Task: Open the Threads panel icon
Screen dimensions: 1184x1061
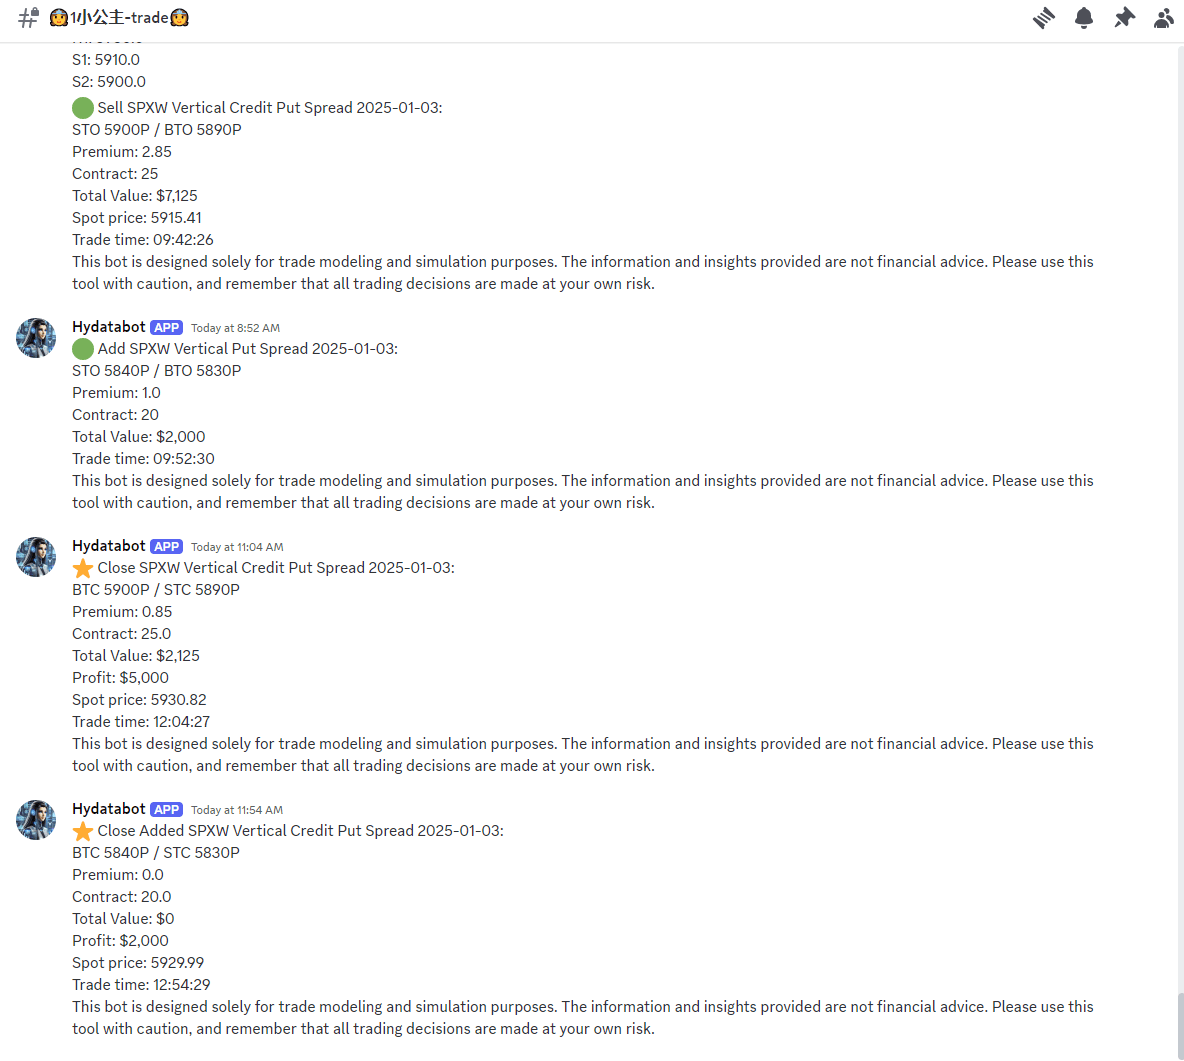Action: [x=1044, y=18]
